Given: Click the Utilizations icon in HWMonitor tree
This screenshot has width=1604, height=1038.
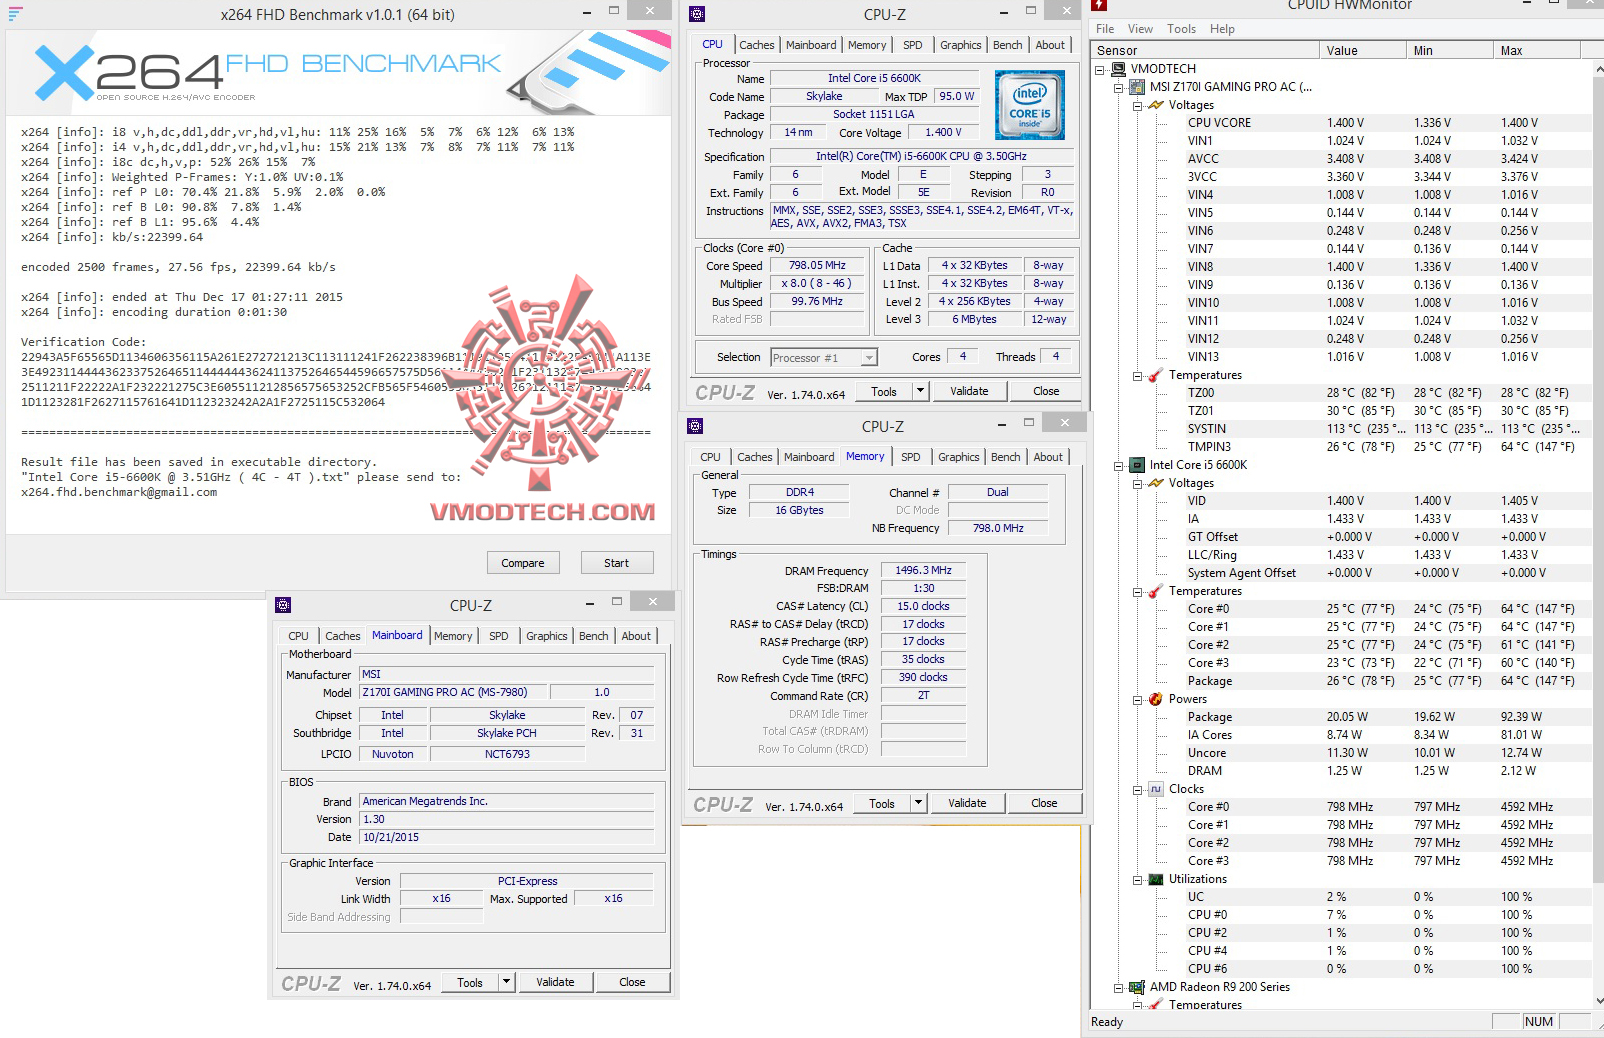Looking at the screenshot, I should (x=1156, y=879).
